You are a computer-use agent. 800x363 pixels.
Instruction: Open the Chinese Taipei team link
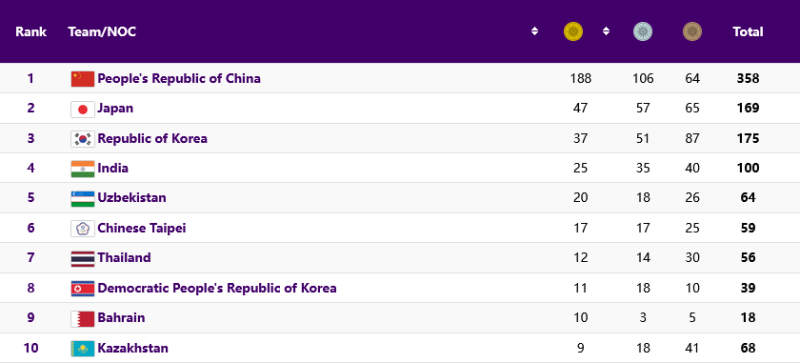click(x=142, y=228)
